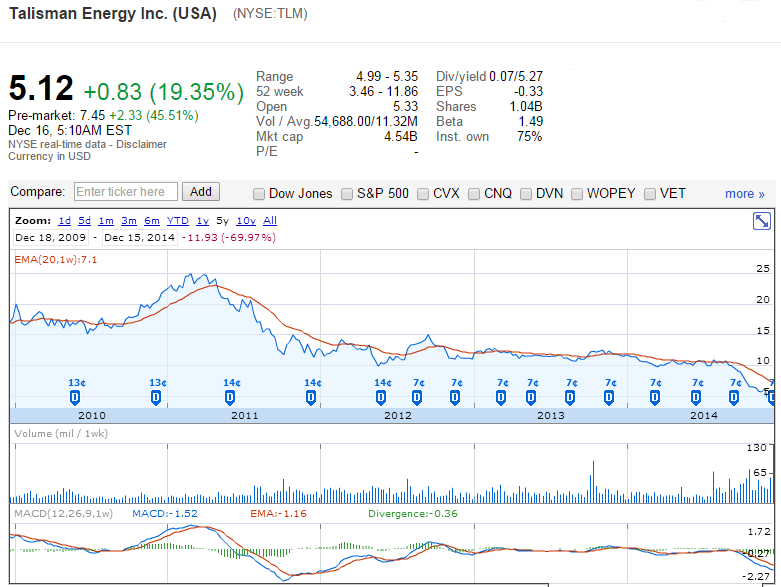Click the Inst. own 75% value
The image size is (781, 587).
click(529, 136)
